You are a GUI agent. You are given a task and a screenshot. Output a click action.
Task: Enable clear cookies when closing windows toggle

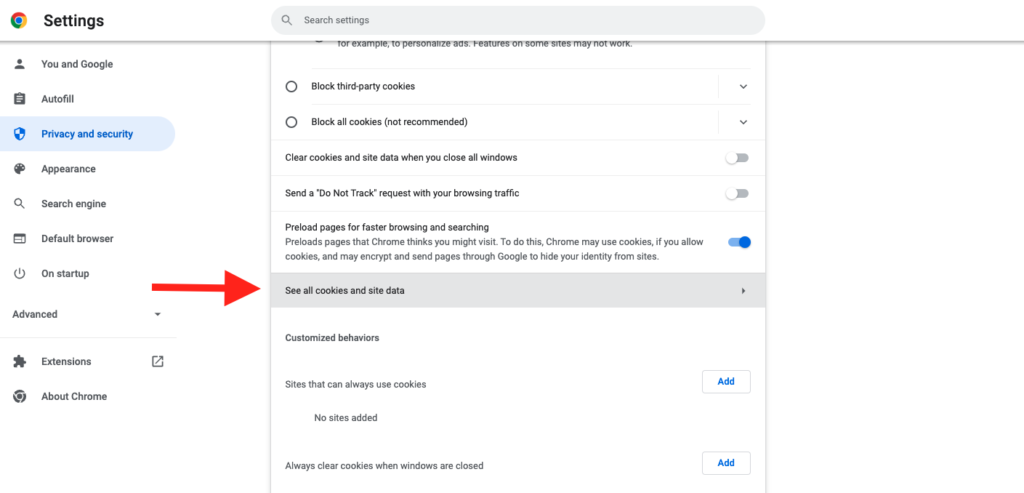pyautogui.click(x=737, y=158)
